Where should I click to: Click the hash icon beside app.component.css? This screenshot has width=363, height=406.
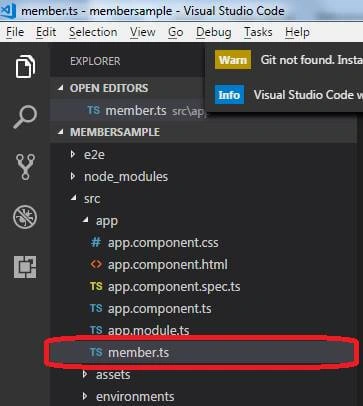pyautogui.click(x=96, y=242)
